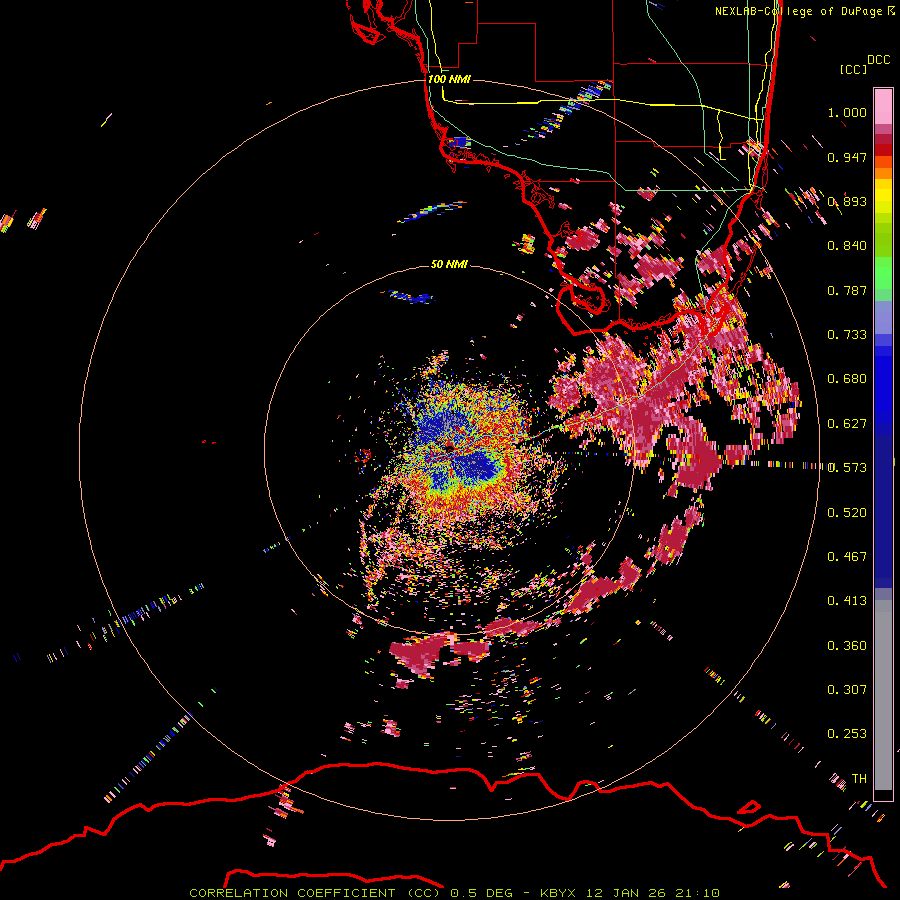Select the 0.947 scale label

click(x=847, y=157)
